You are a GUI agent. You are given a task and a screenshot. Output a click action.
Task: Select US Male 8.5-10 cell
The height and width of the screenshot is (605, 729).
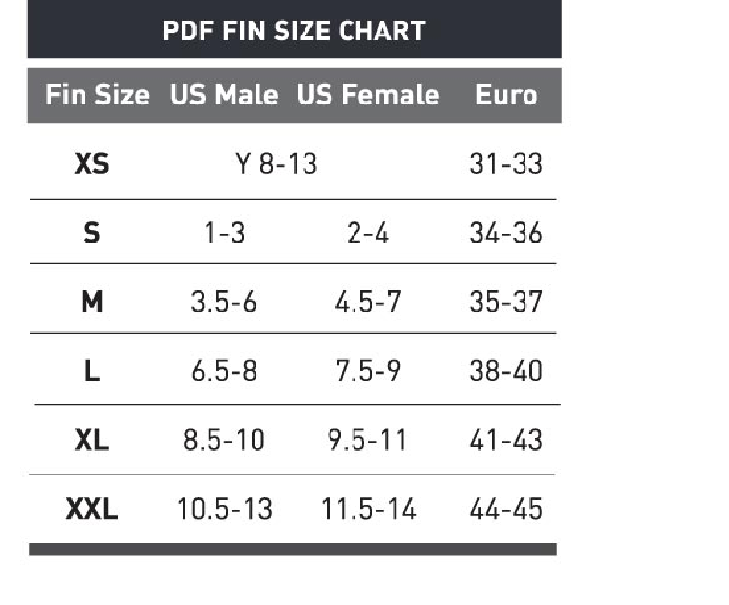click(x=224, y=439)
